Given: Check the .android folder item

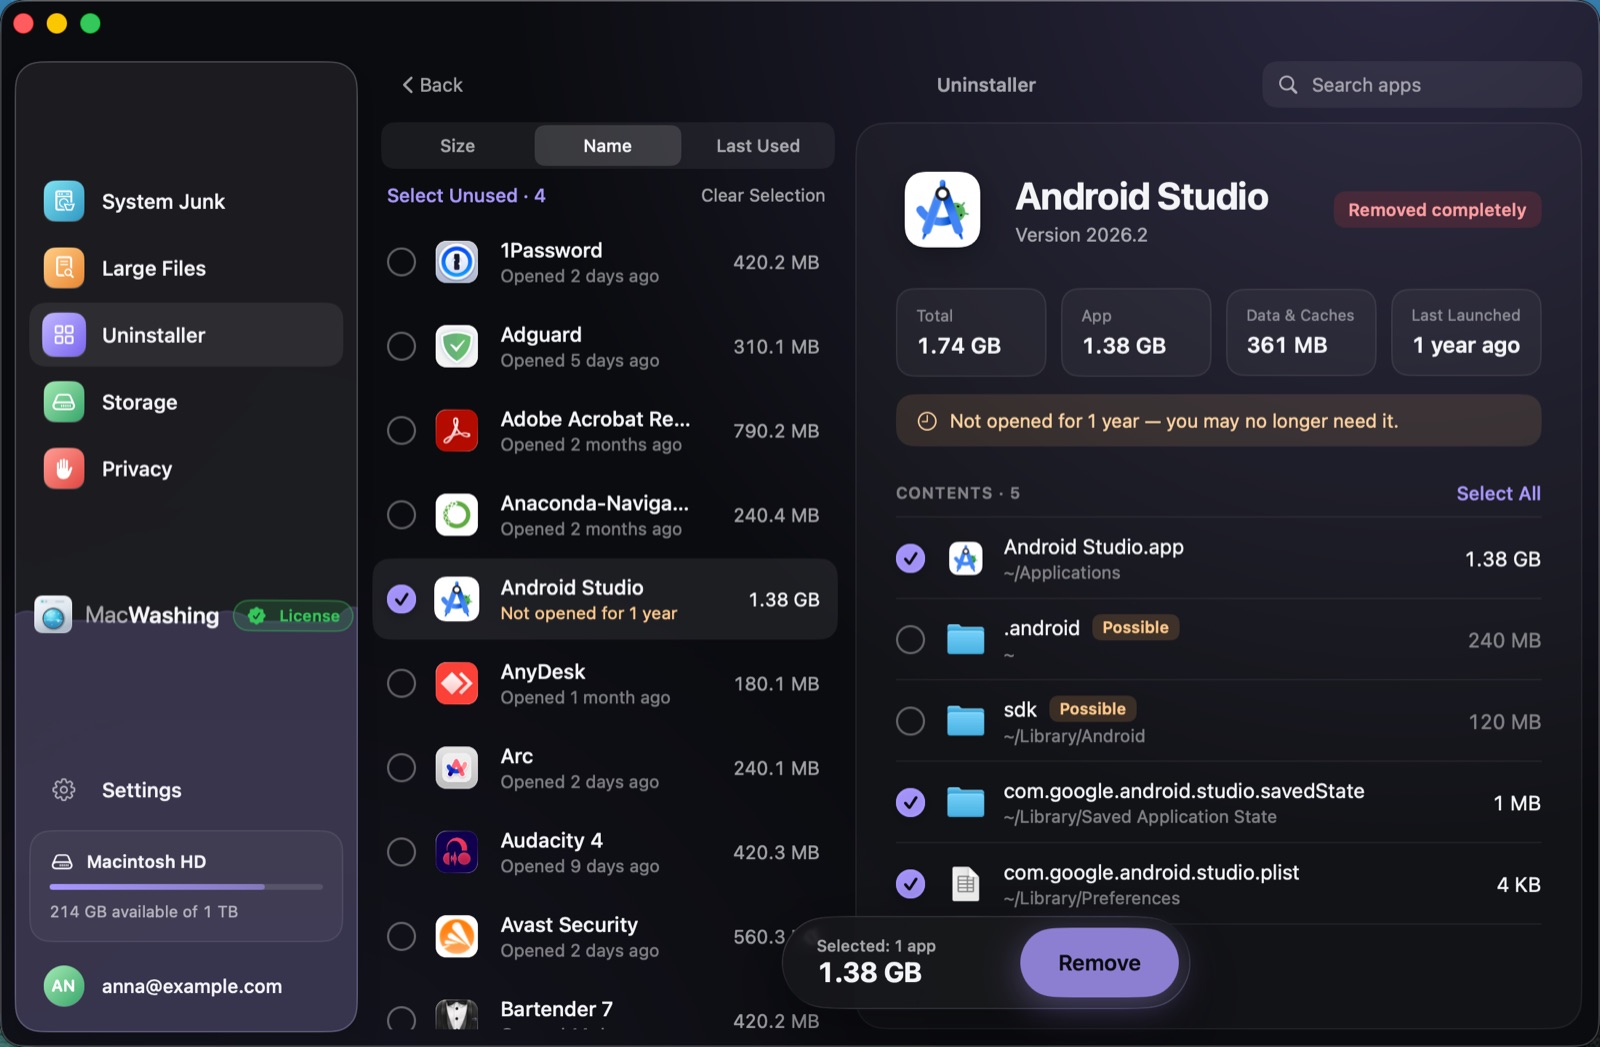Looking at the screenshot, I should (x=910, y=639).
